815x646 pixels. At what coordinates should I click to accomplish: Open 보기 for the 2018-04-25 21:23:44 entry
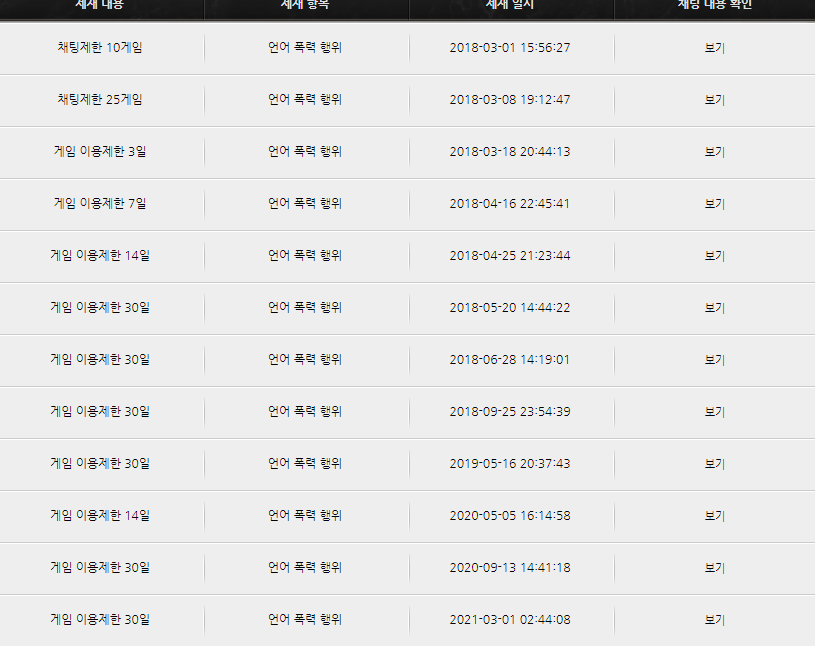[714, 256]
